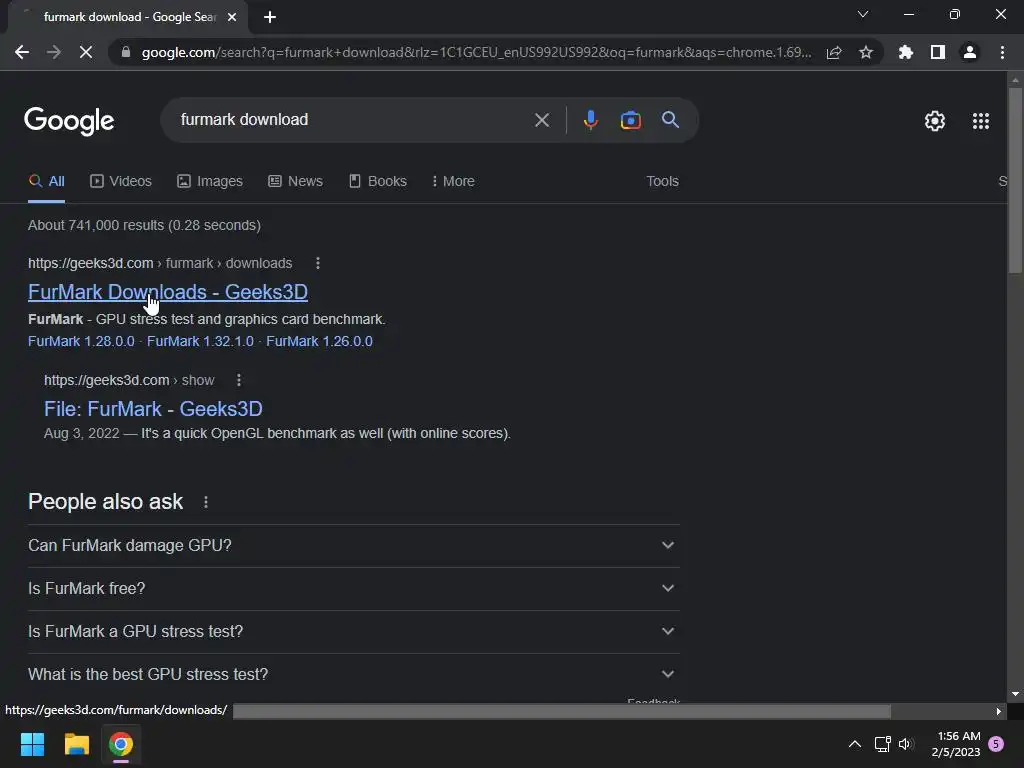
Task: Expand 'Is FurMark a GPU stress test?'
Action: 353,632
